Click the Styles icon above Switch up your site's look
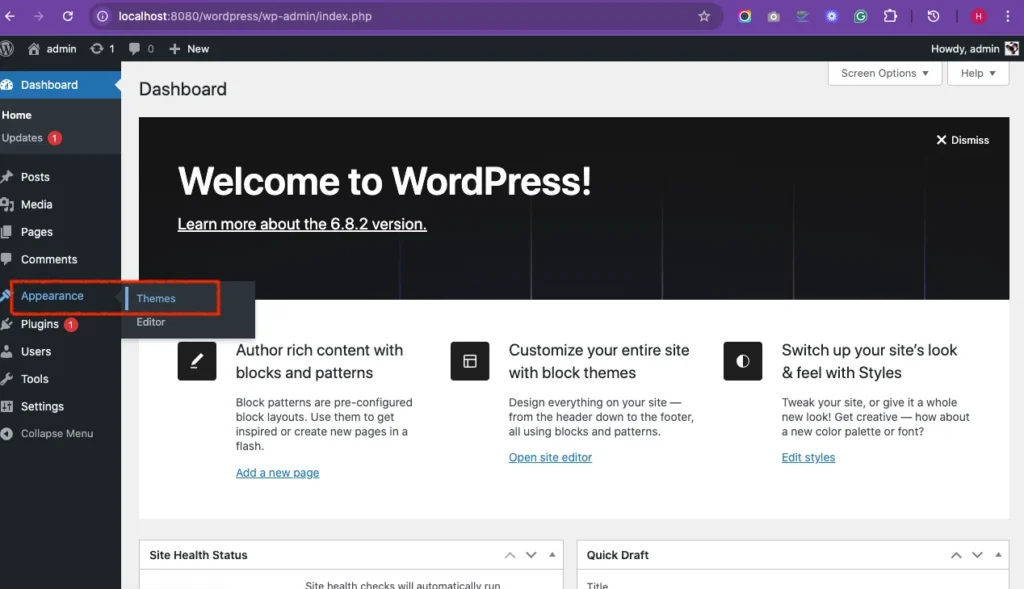 742,361
